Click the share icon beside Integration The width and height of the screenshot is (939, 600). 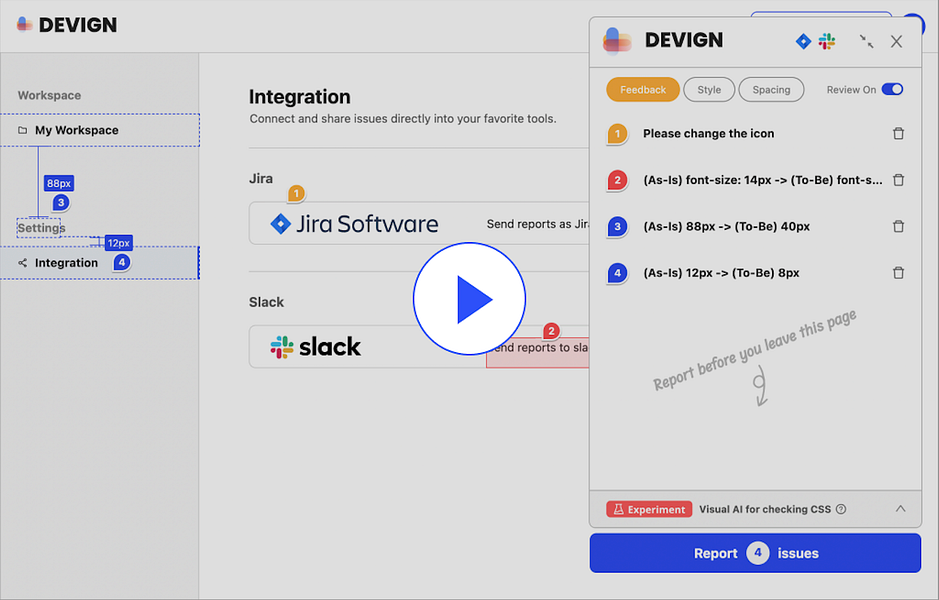(22, 263)
